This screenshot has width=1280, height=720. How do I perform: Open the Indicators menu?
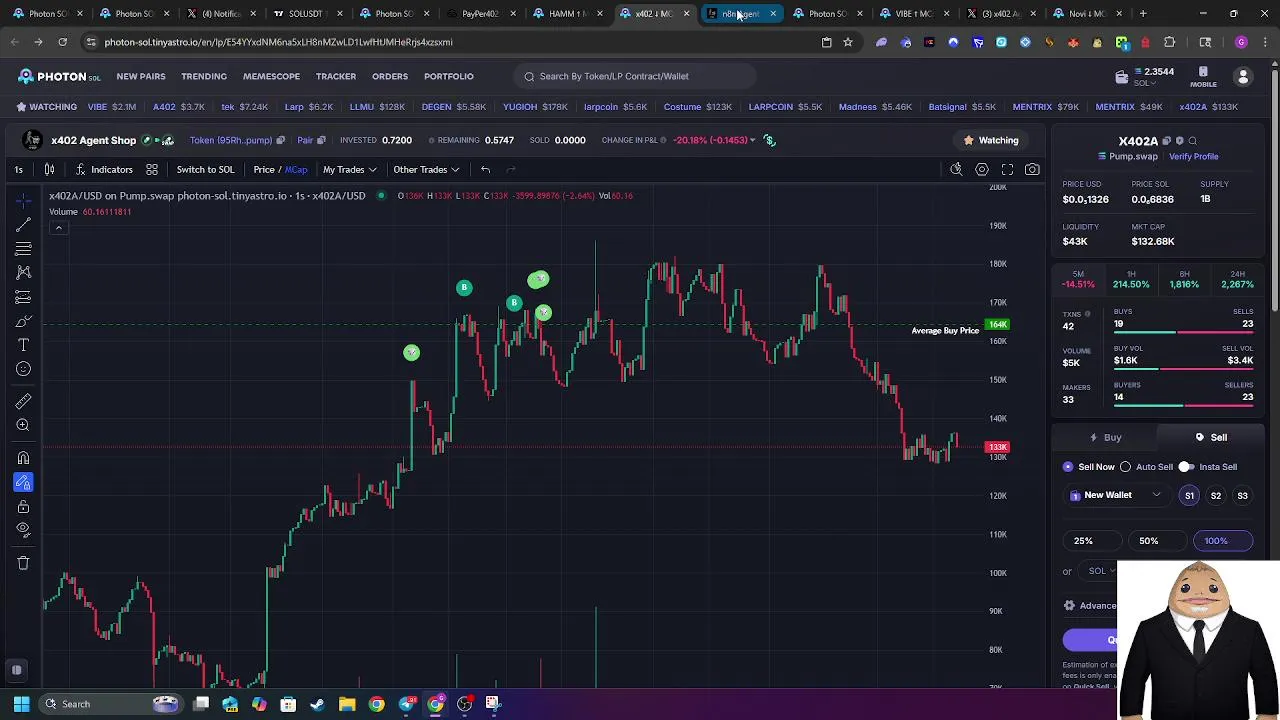(104, 169)
